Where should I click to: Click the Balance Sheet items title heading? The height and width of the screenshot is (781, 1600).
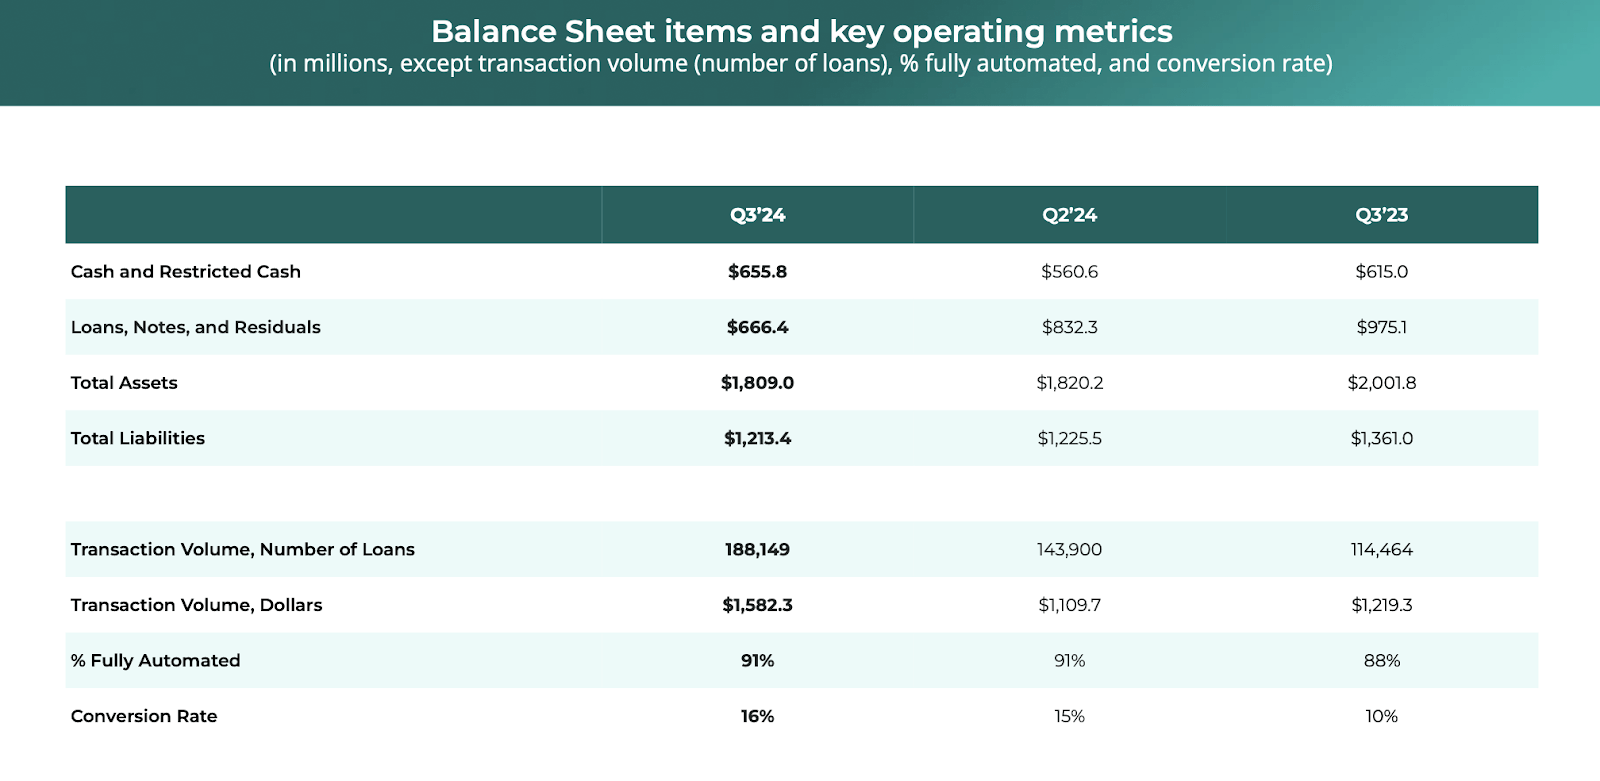(801, 32)
